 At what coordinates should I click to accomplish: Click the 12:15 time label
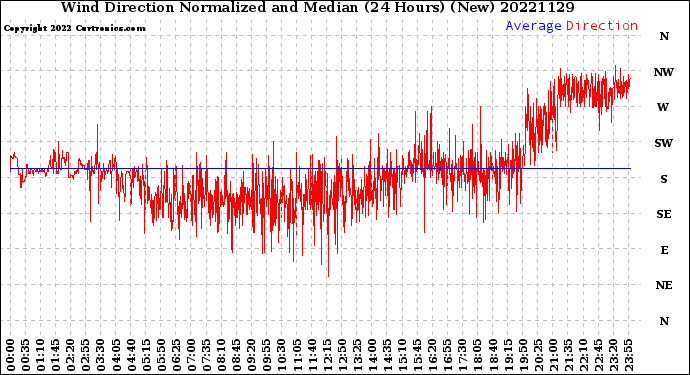(327, 355)
